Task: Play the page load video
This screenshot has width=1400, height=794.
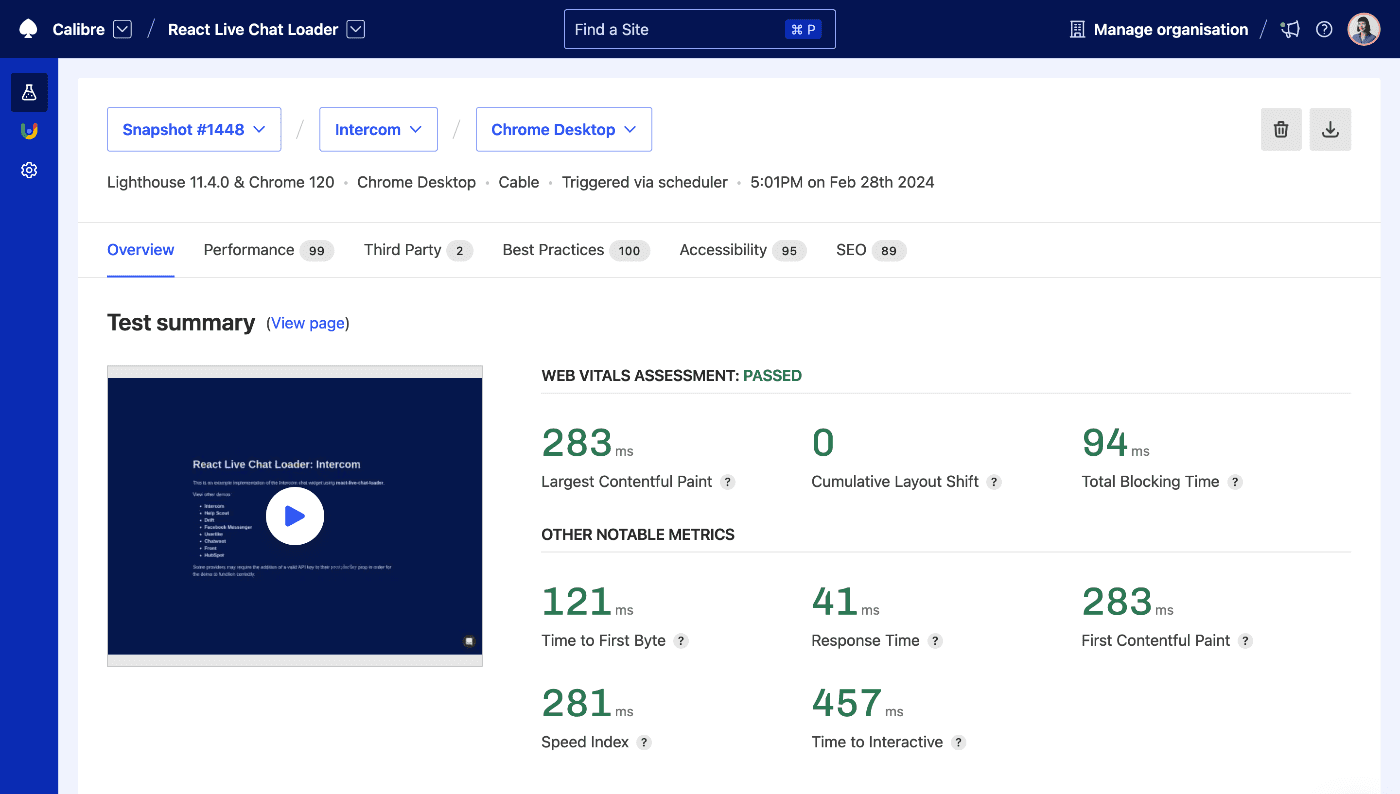Action: [x=295, y=516]
